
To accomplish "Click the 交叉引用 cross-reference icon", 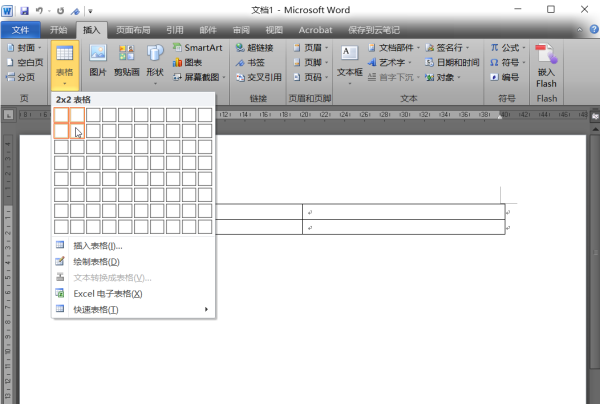I will point(258,77).
